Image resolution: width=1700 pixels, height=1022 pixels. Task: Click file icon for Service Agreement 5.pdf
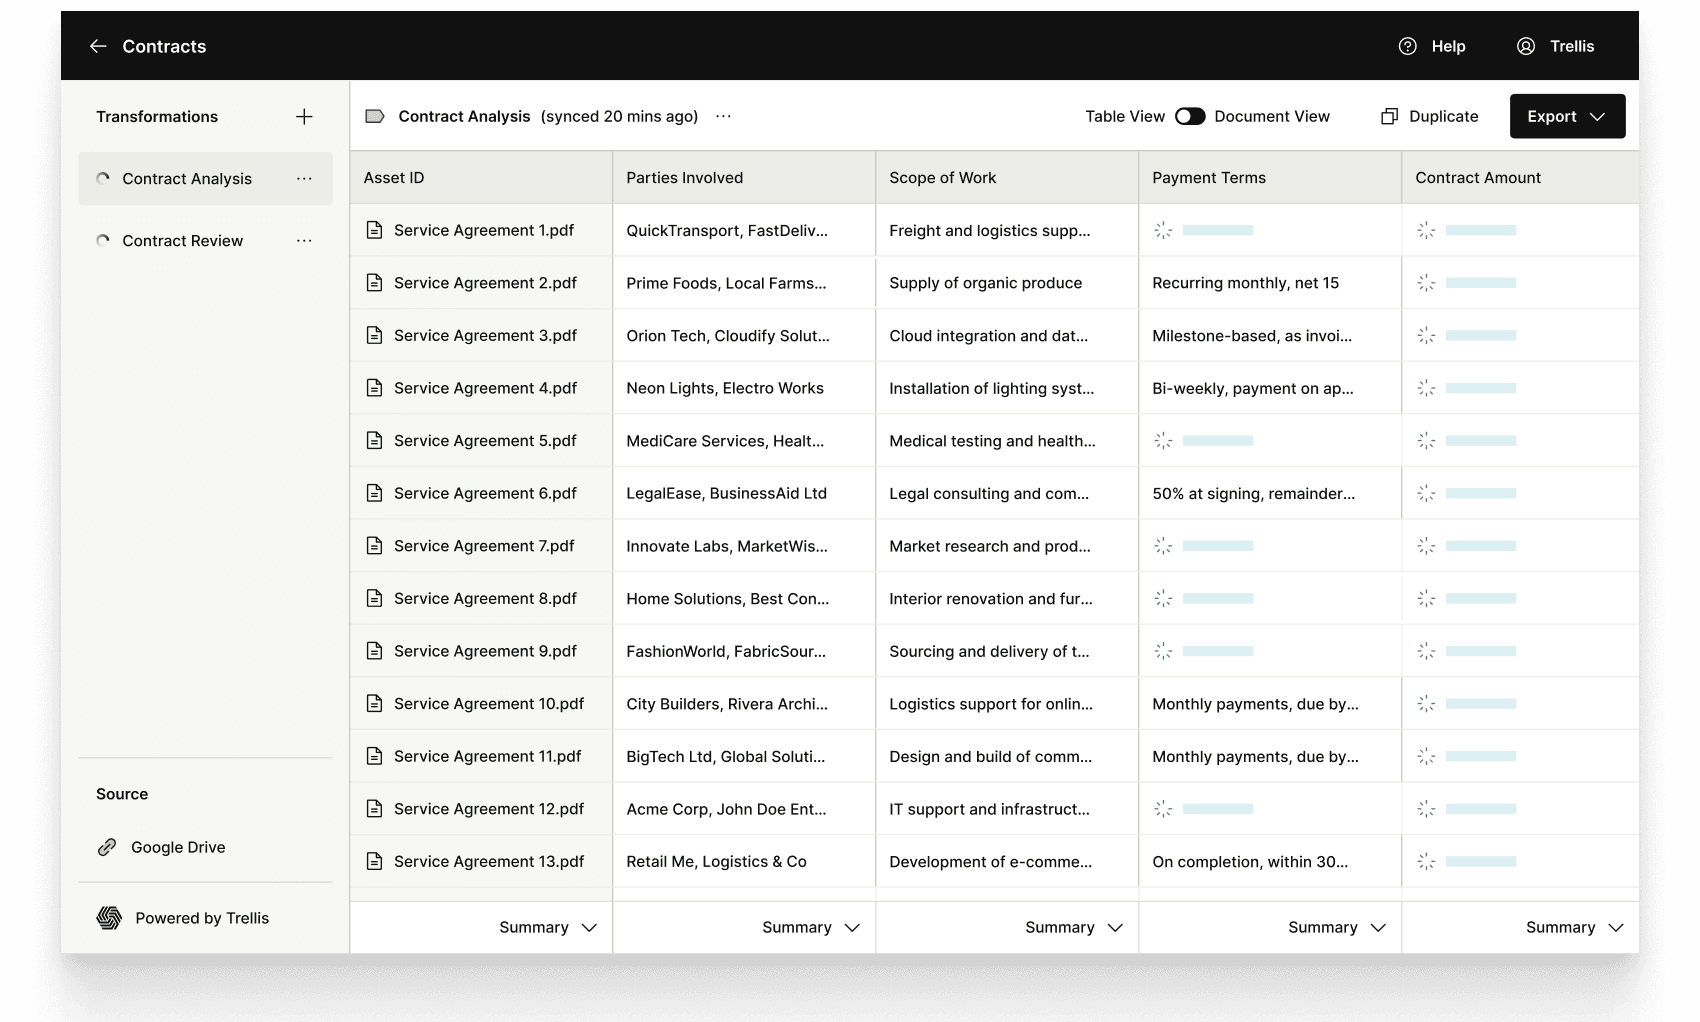374,441
